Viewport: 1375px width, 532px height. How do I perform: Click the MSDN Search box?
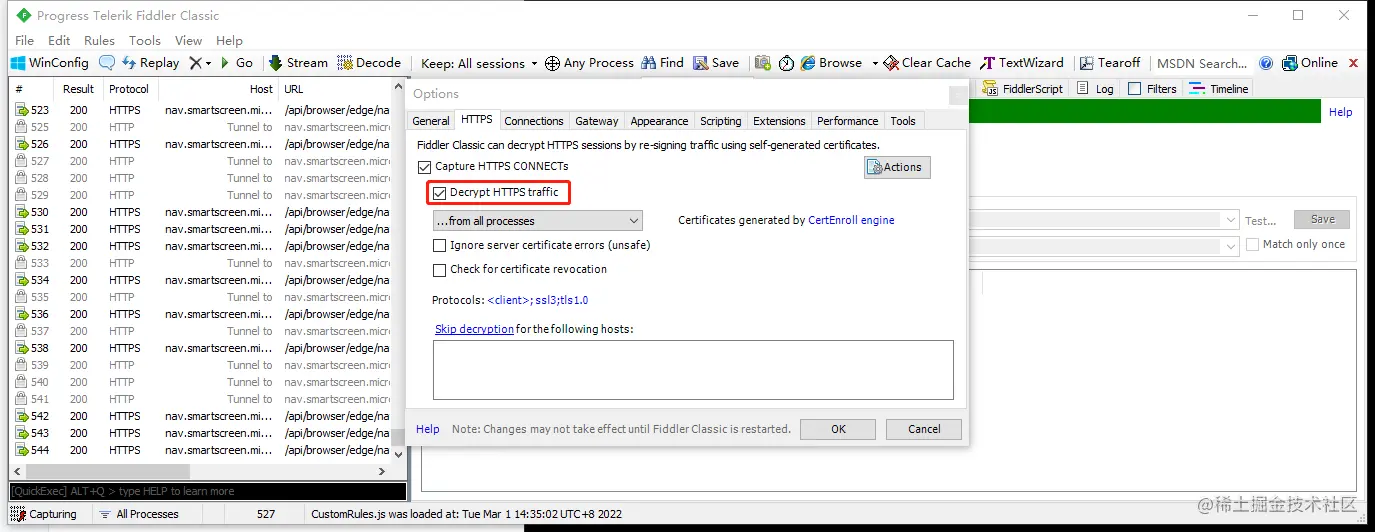coord(1202,63)
